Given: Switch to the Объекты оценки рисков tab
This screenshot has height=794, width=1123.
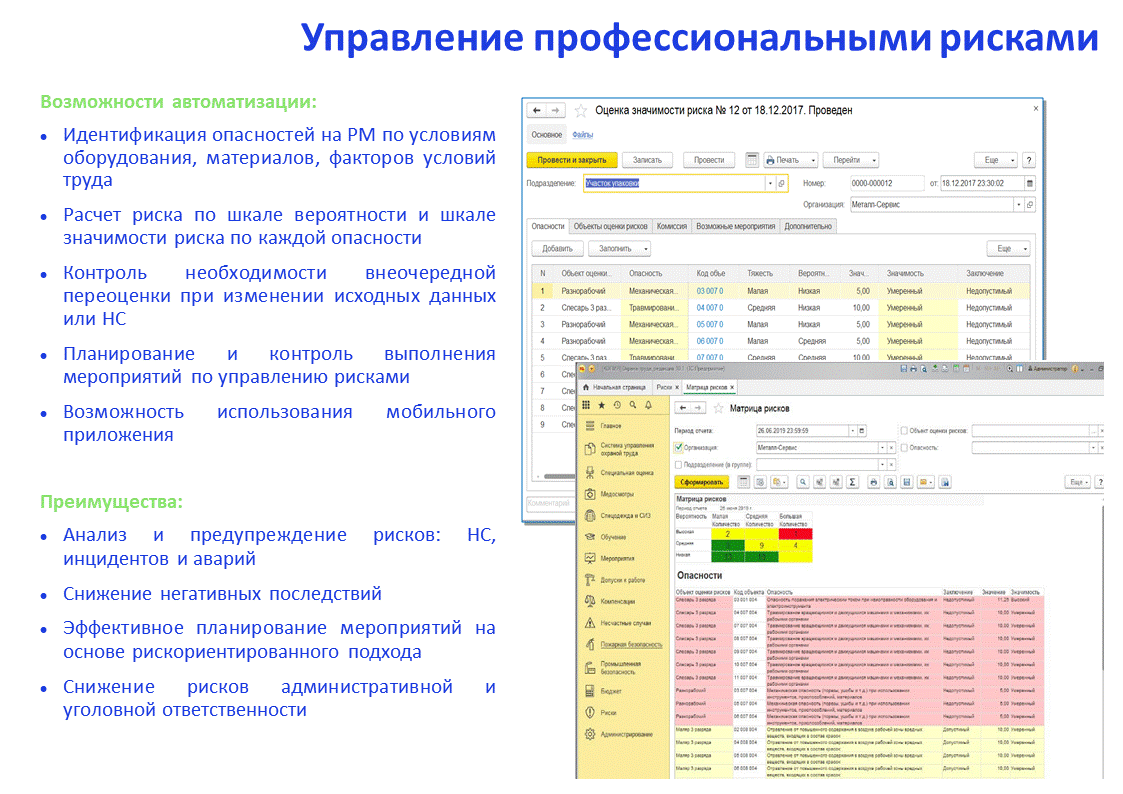Looking at the screenshot, I should coord(610,226).
